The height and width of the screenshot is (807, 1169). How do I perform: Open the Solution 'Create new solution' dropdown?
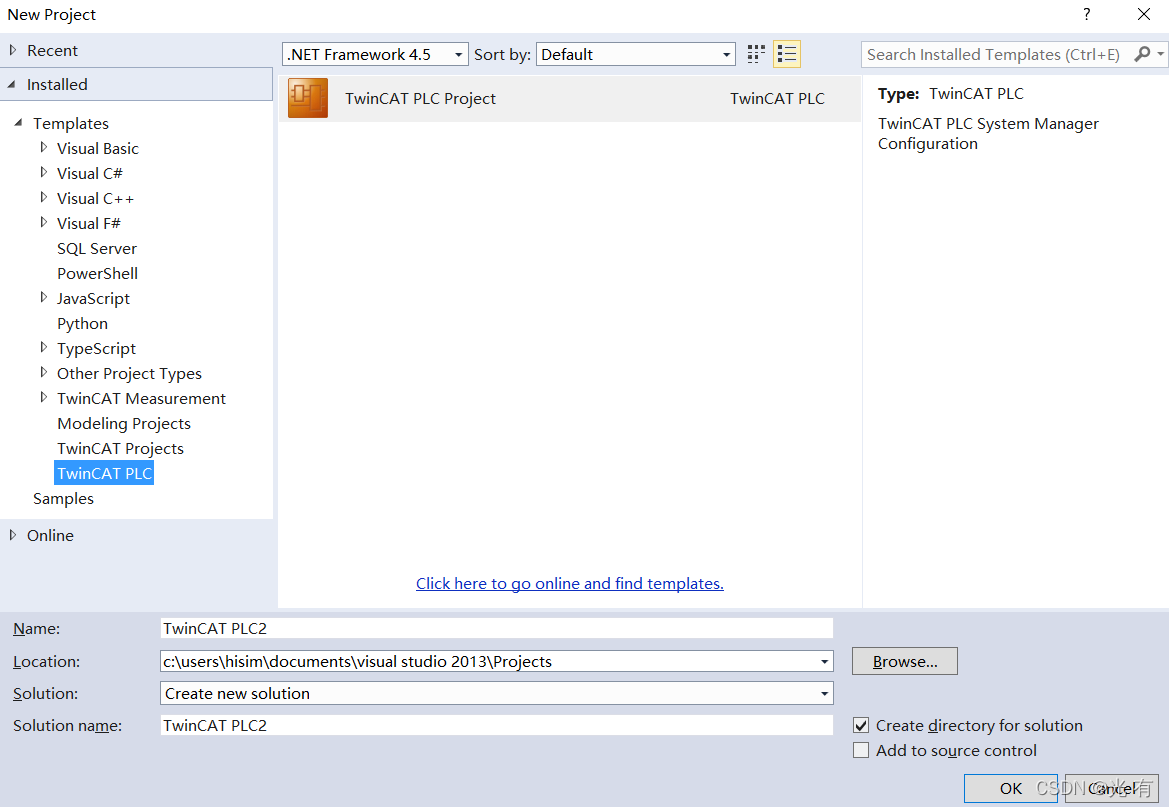coord(497,694)
